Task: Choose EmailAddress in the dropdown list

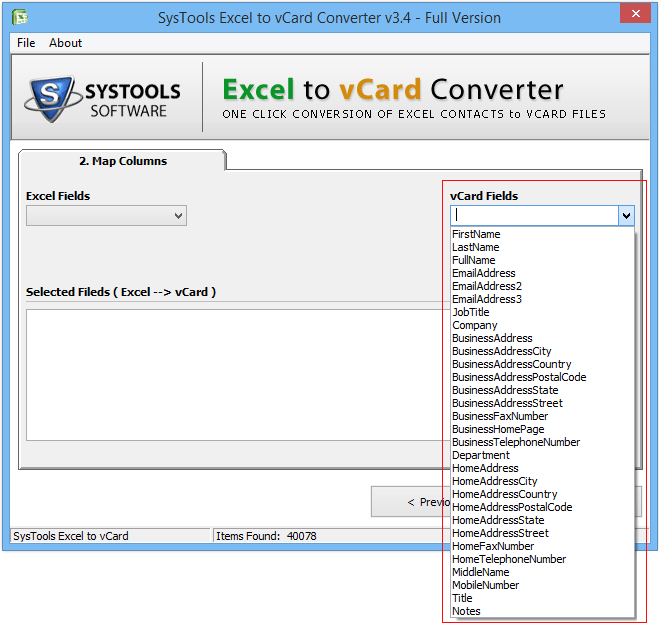Action: (x=542, y=273)
